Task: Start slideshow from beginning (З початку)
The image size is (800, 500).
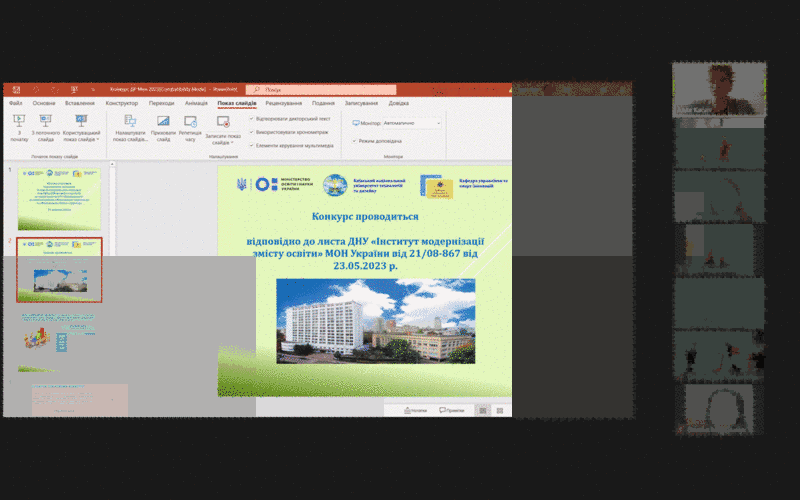Action: (19, 128)
